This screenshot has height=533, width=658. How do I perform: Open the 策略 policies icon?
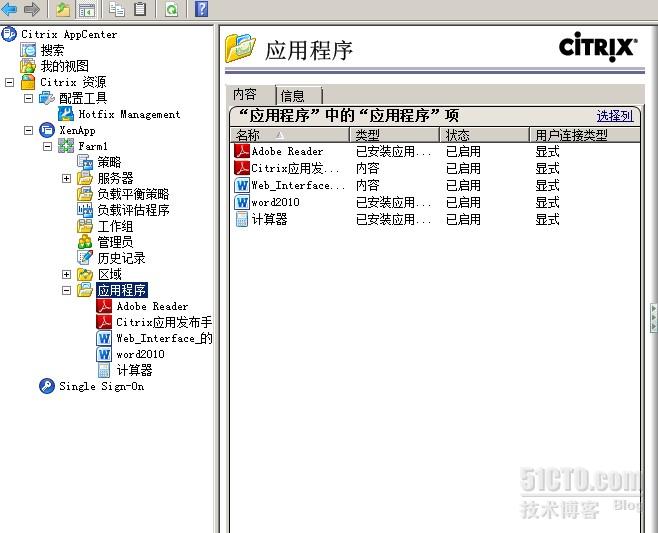coord(85,162)
